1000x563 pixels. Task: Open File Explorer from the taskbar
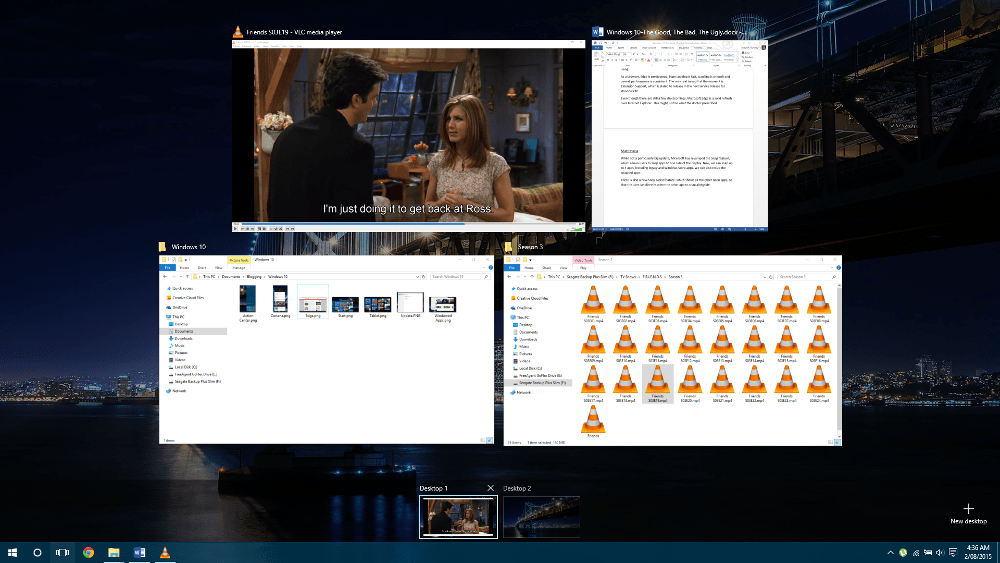[x=114, y=553]
